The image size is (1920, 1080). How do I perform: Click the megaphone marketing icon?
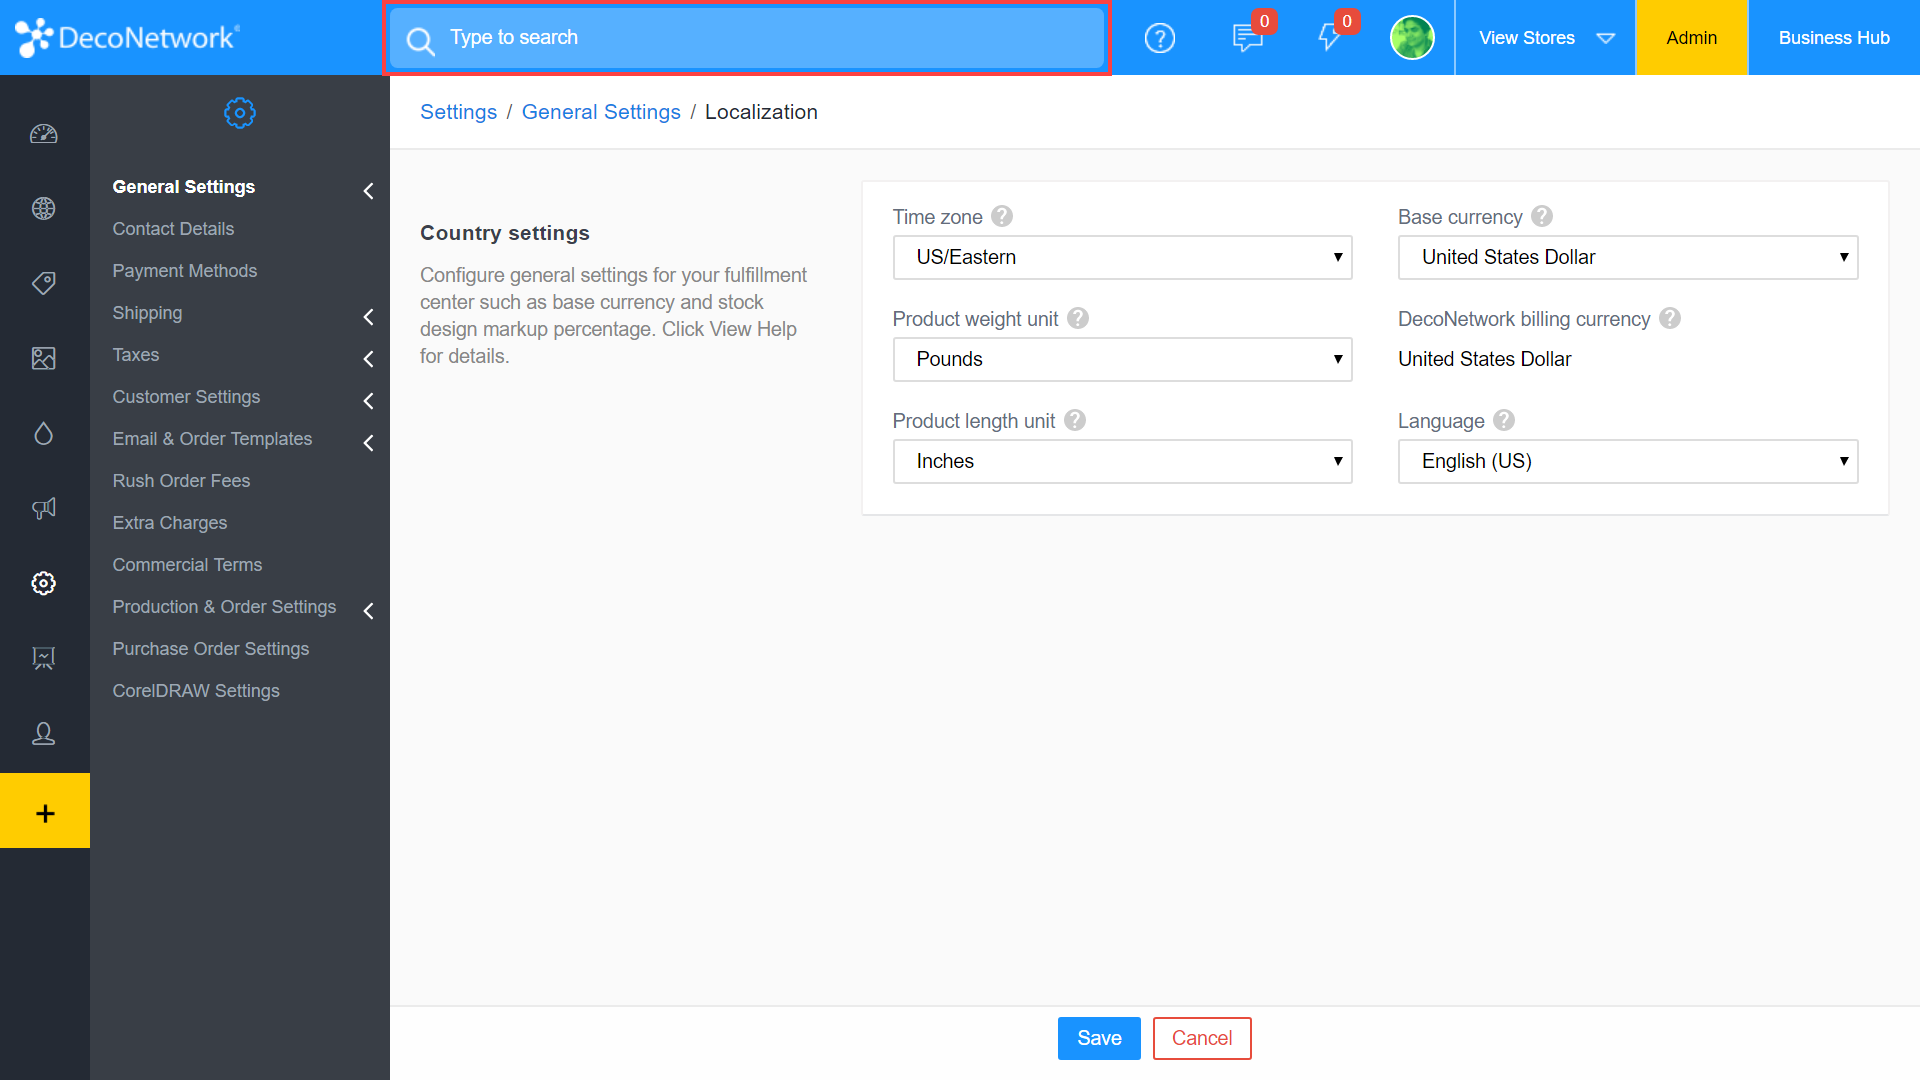point(44,508)
